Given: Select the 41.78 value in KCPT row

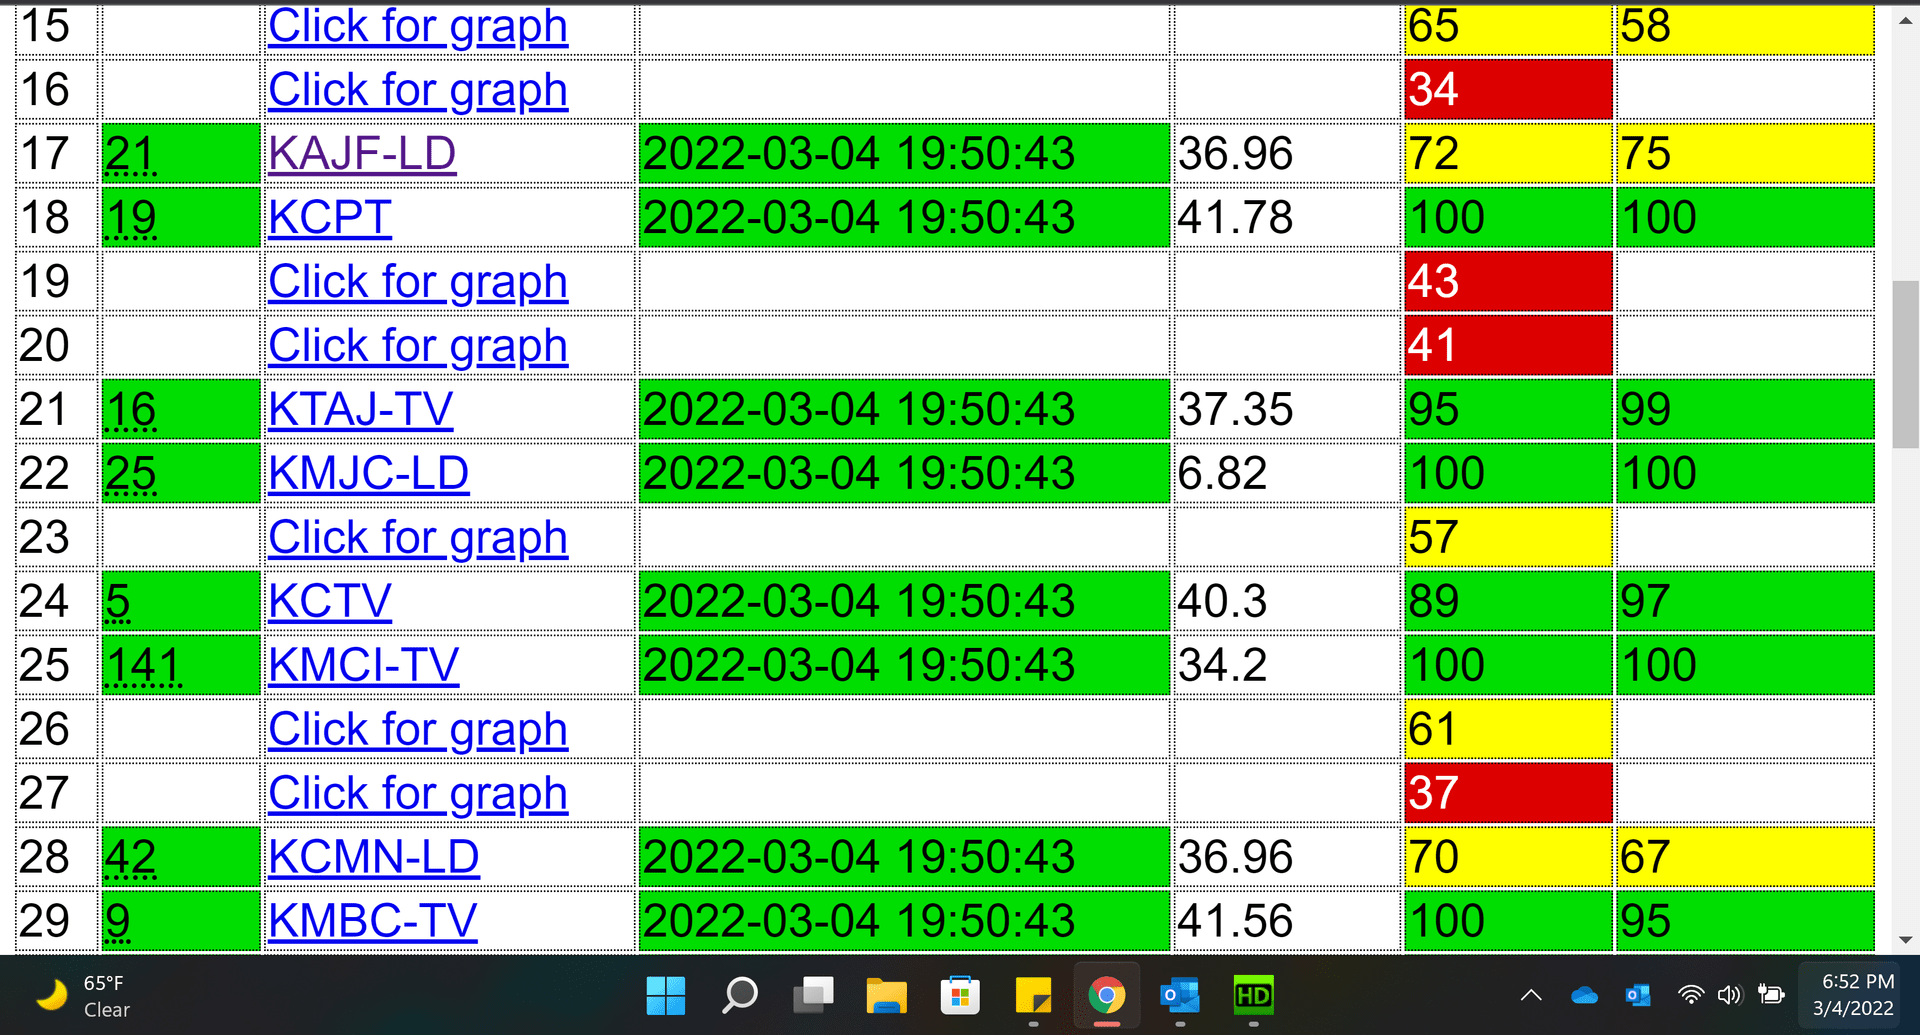Looking at the screenshot, I should [x=1235, y=218].
